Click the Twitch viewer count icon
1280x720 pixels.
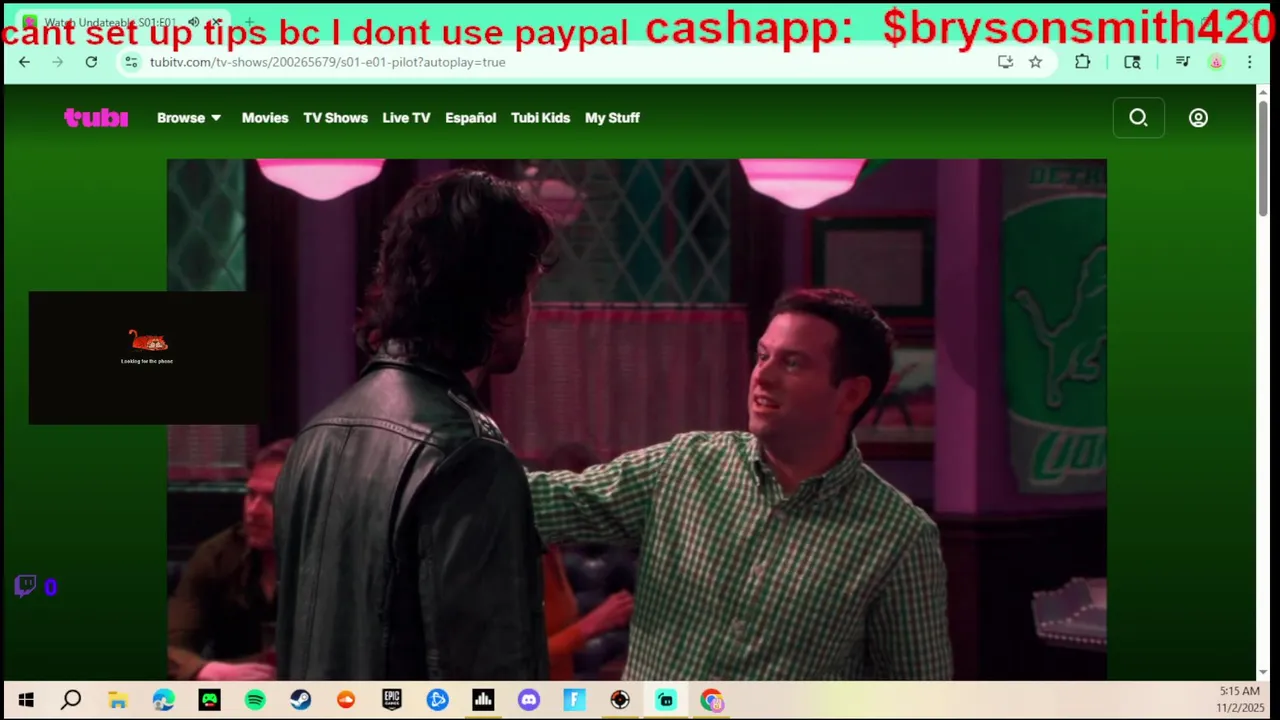coord(26,586)
